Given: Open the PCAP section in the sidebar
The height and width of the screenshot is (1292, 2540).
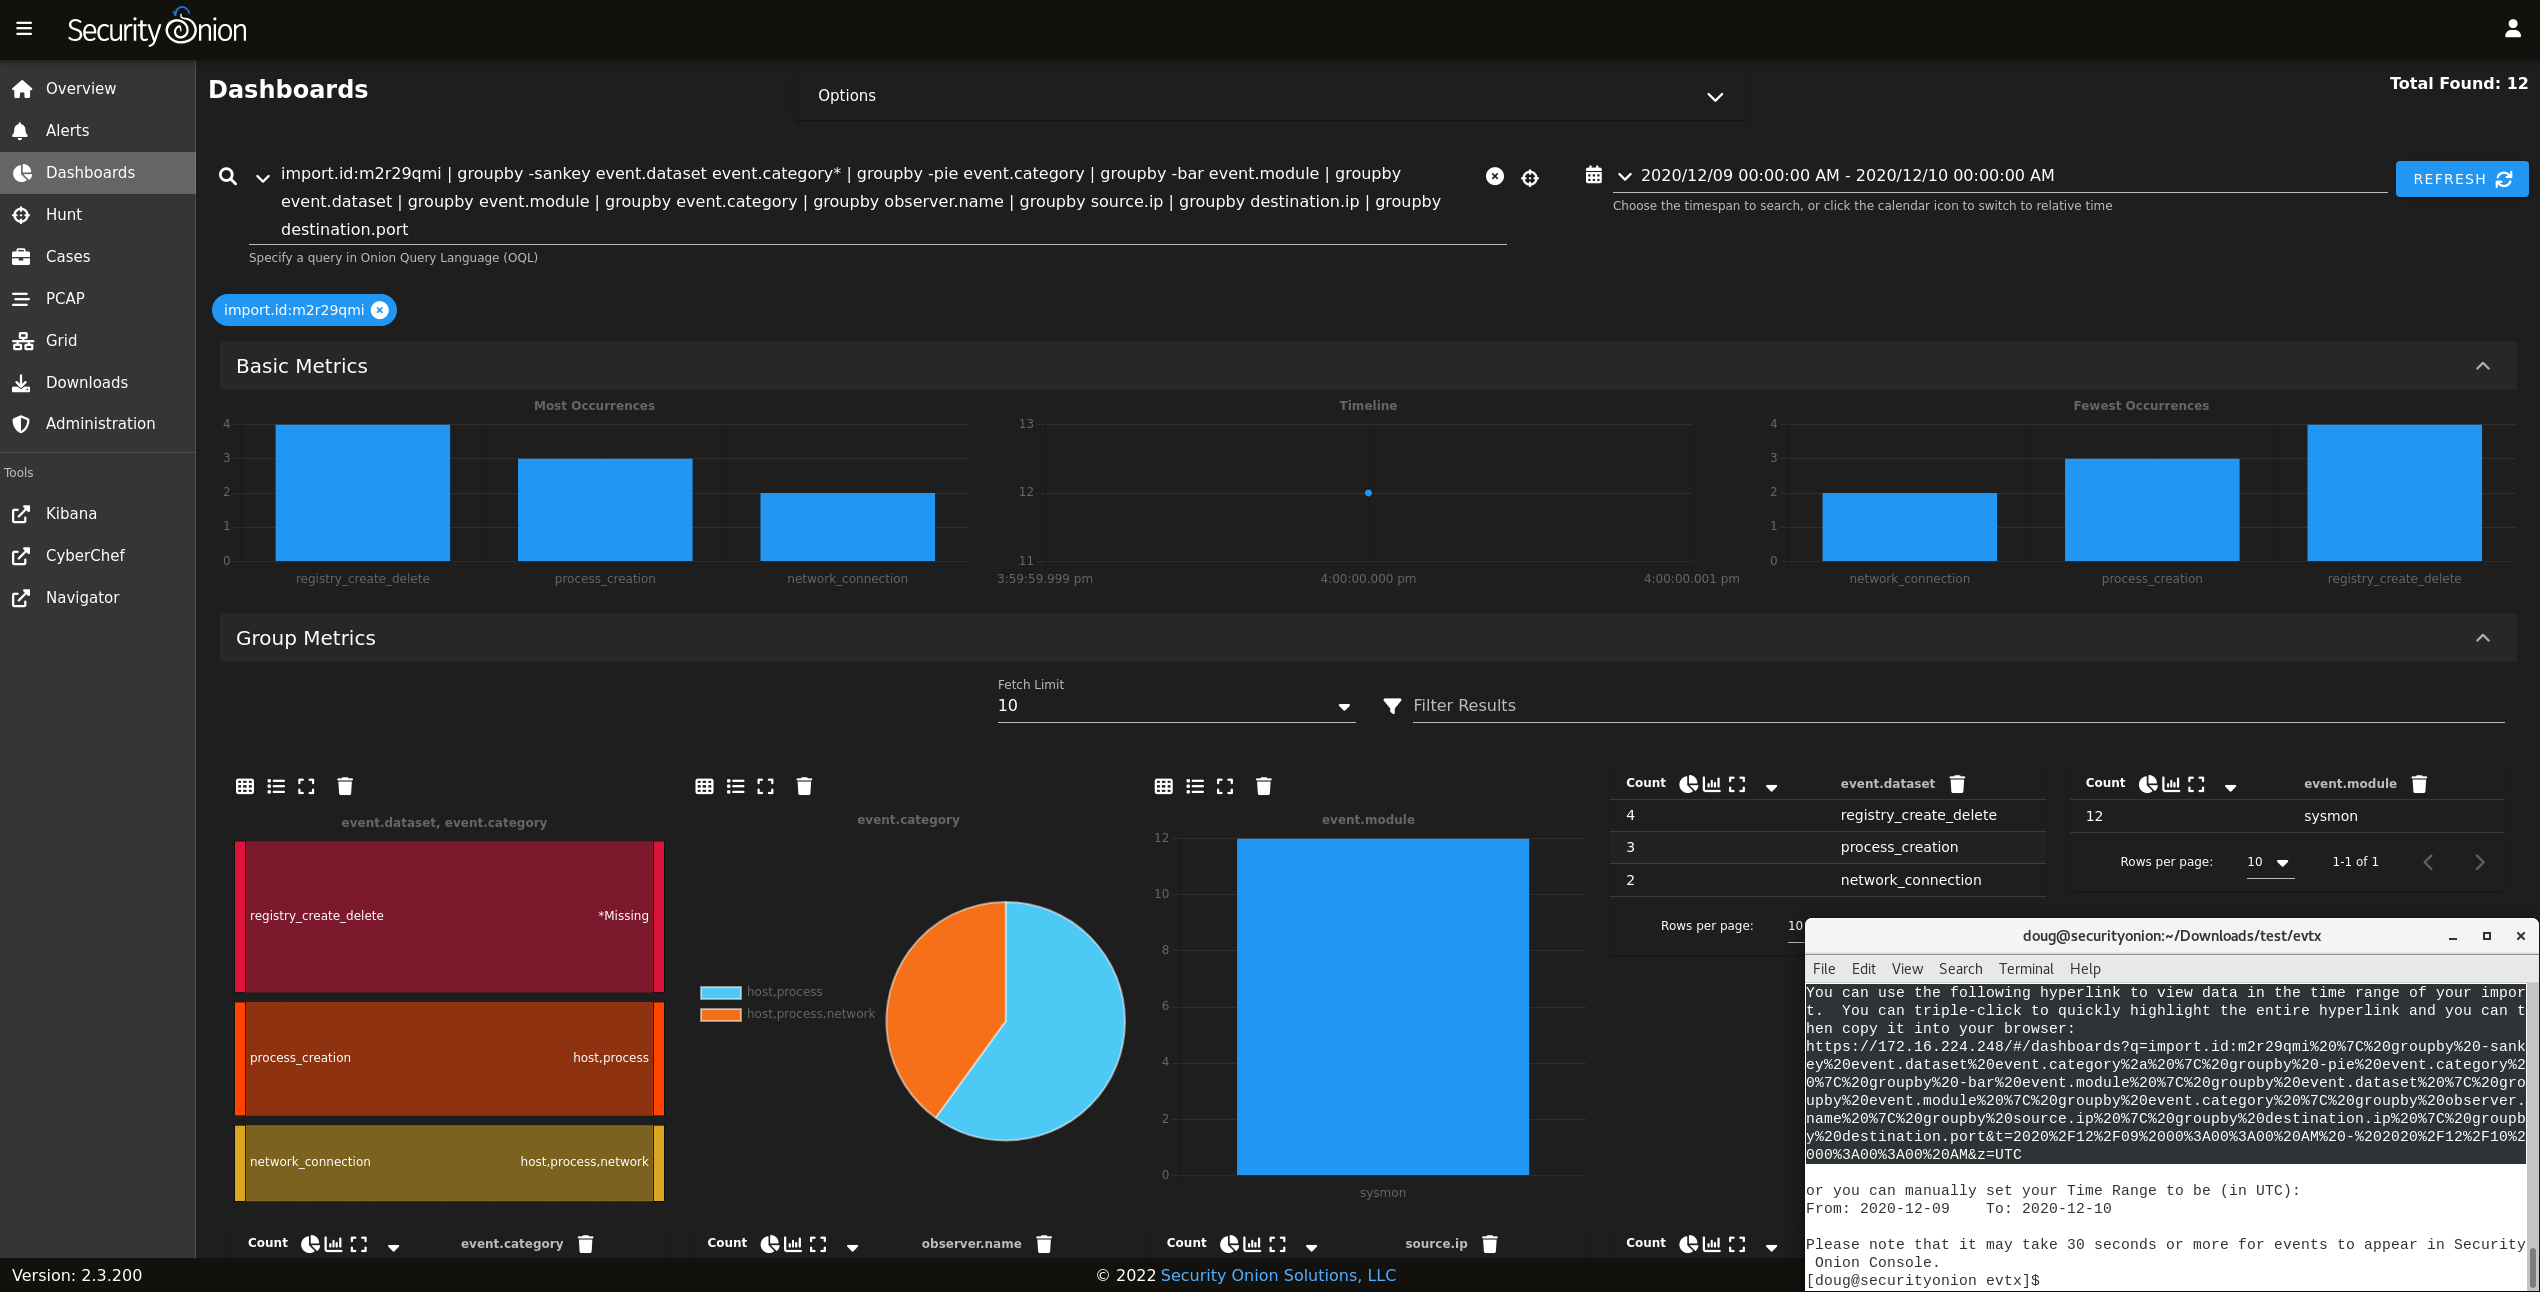Looking at the screenshot, I should 66,298.
